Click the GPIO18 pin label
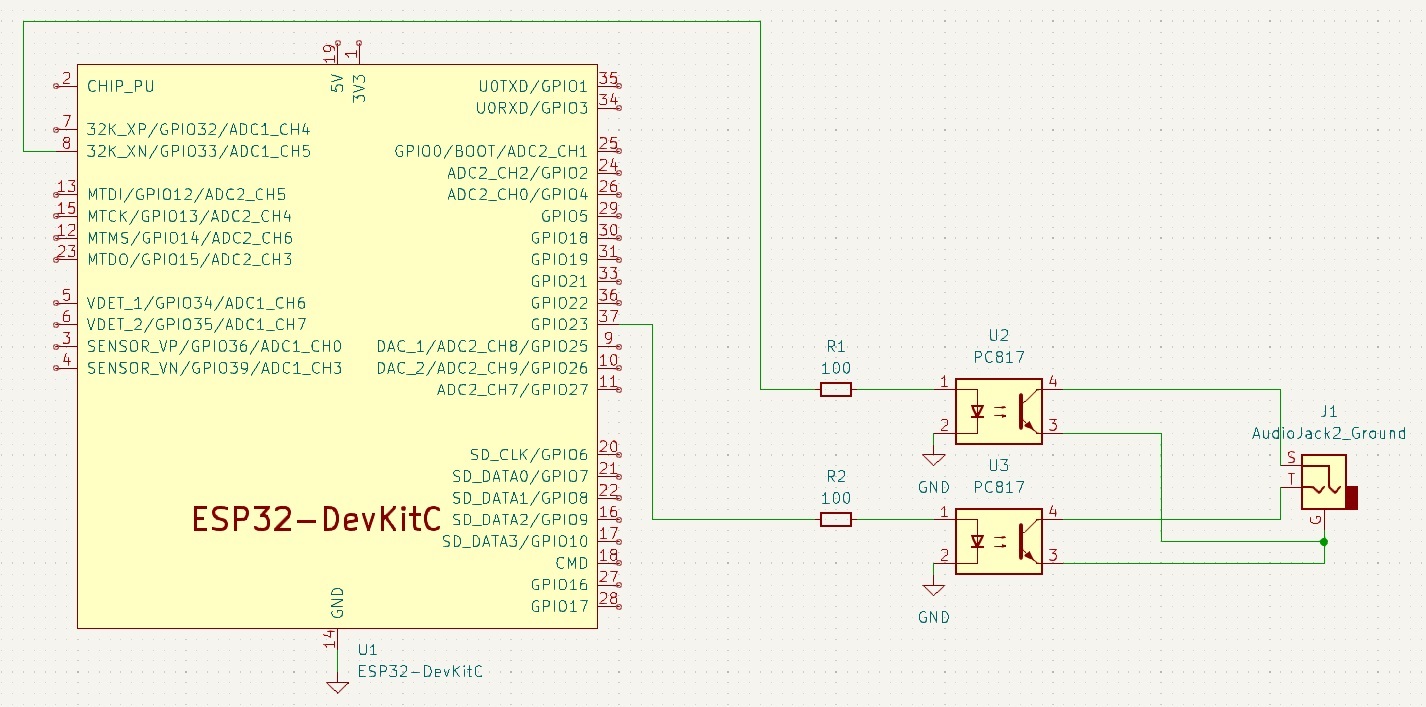Viewport: 1426px width, 707px height. pyautogui.click(x=560, y=238)
